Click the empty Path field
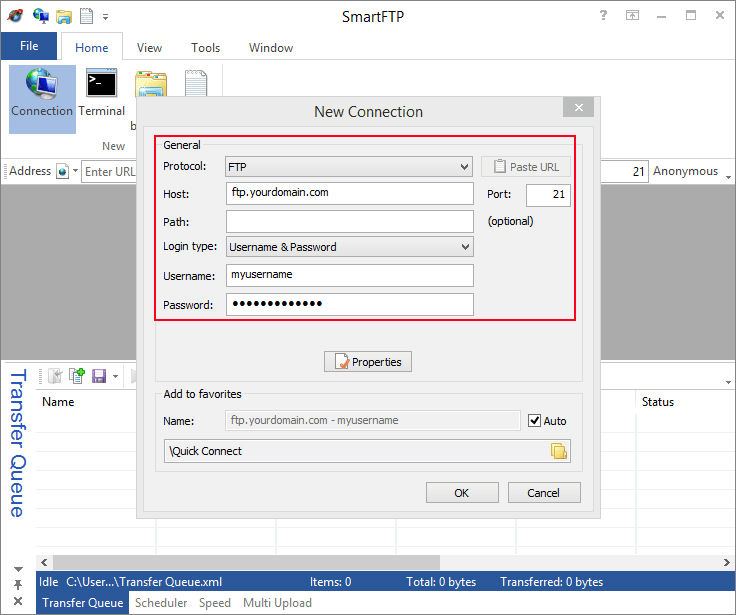Viewport: 736px width, 615px height. tap(350, 222)
